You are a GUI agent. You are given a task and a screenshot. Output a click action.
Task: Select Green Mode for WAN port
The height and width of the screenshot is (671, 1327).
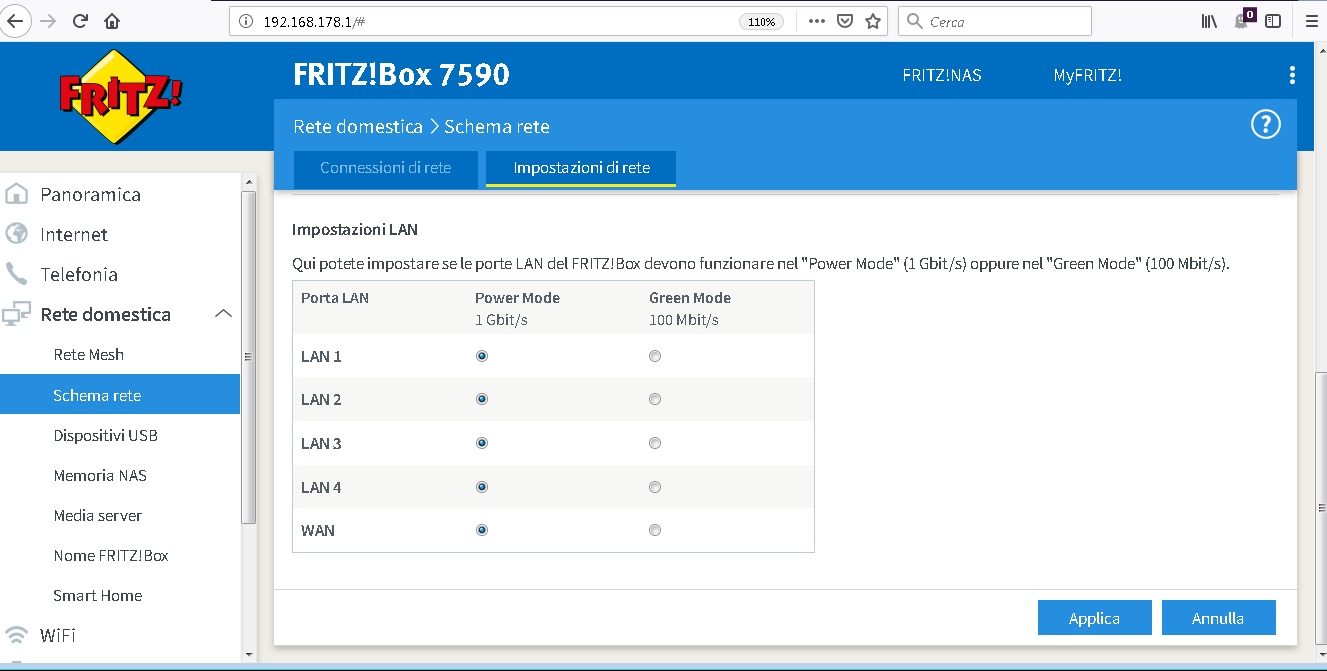[655, 530]
